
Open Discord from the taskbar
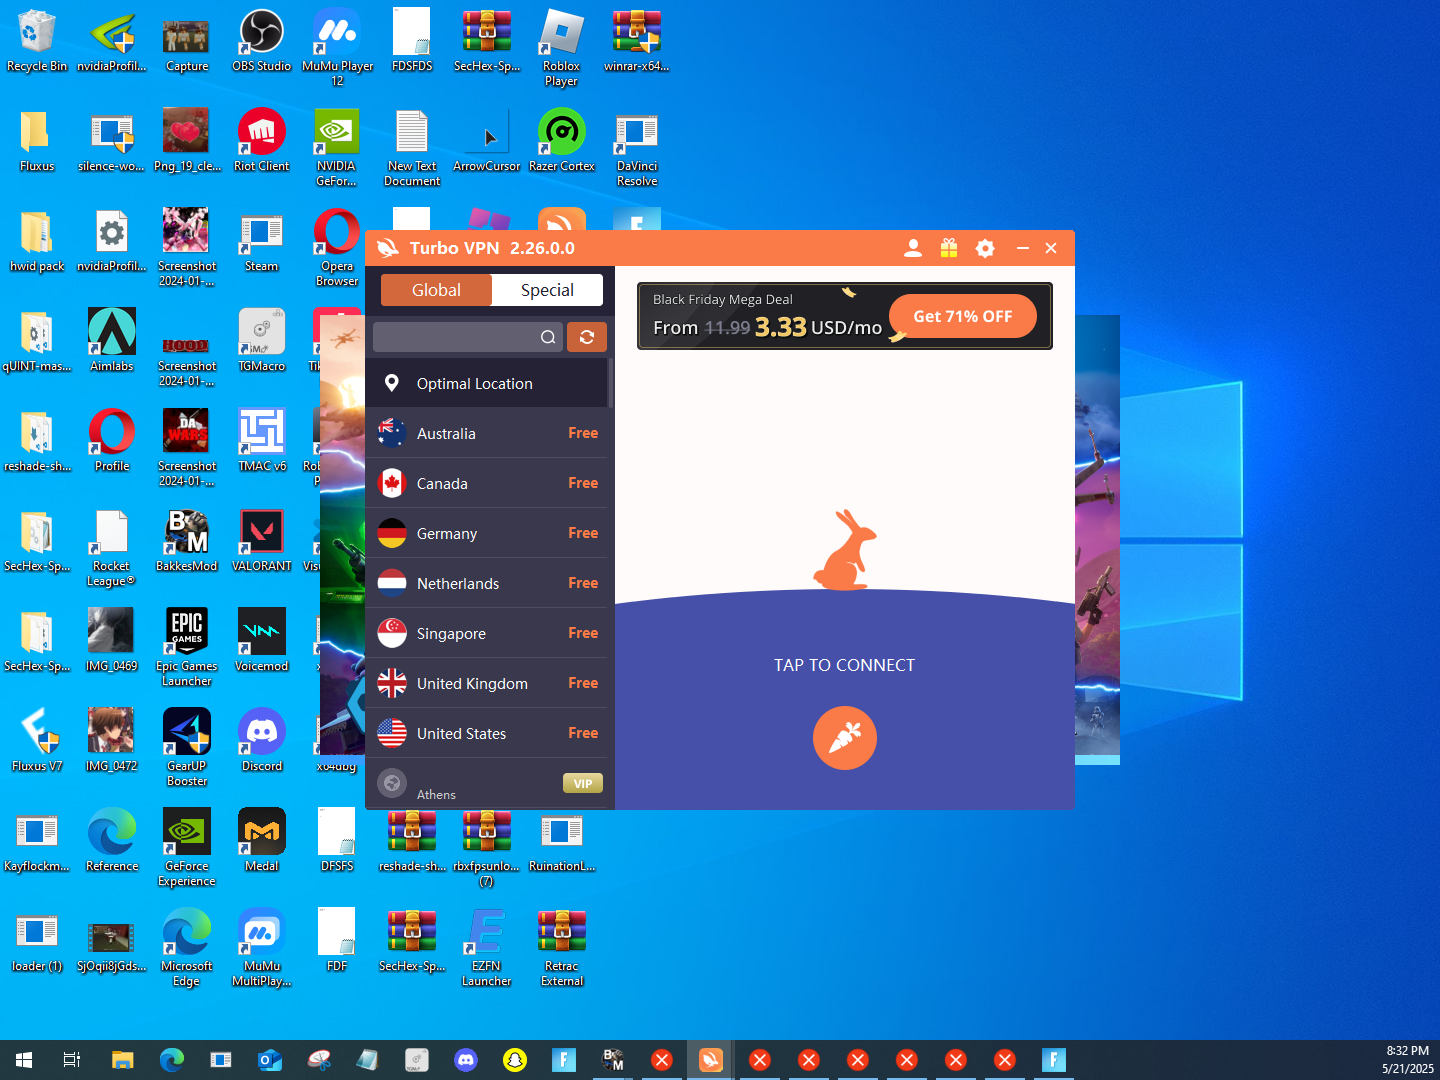[466, 1060]
